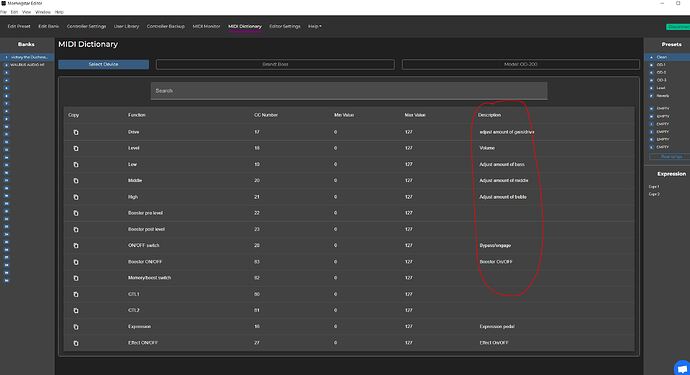Open the Model OD-200 device selector
The height and width of the screenshot is (375, 690).
(x=521, y=64)
